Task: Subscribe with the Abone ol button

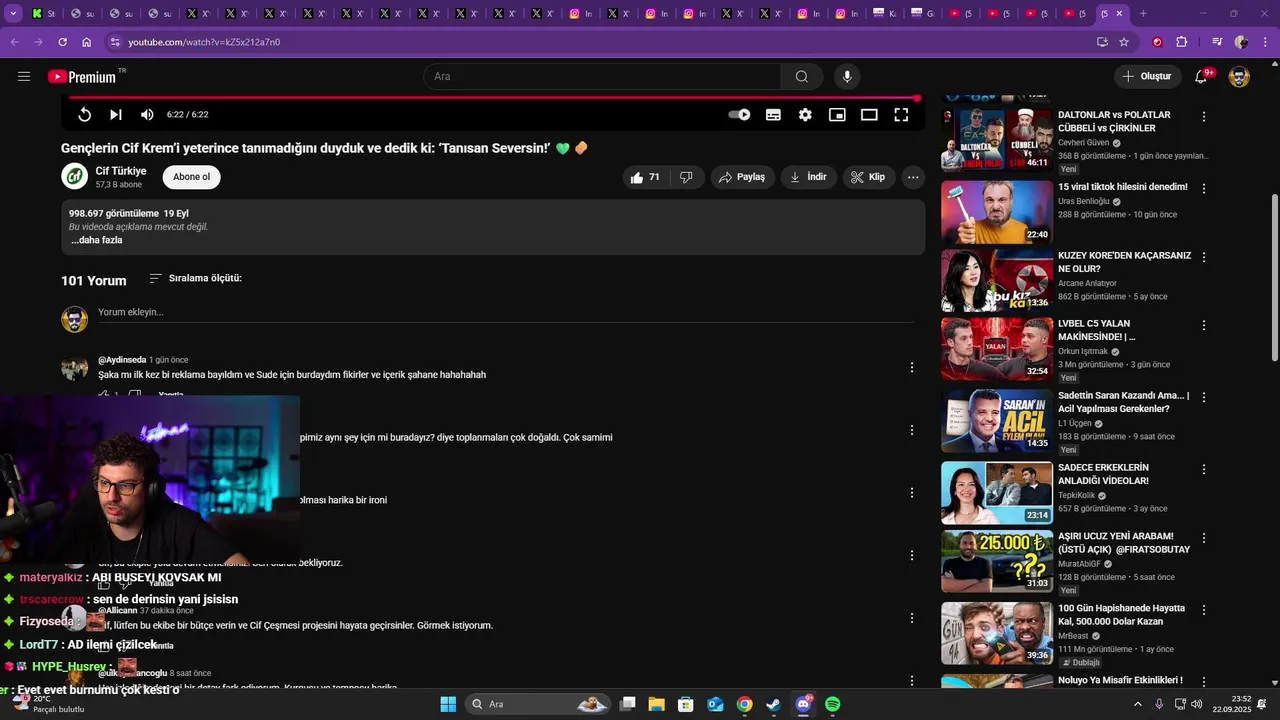Action: pyautogui.click(x=192, y=177)
